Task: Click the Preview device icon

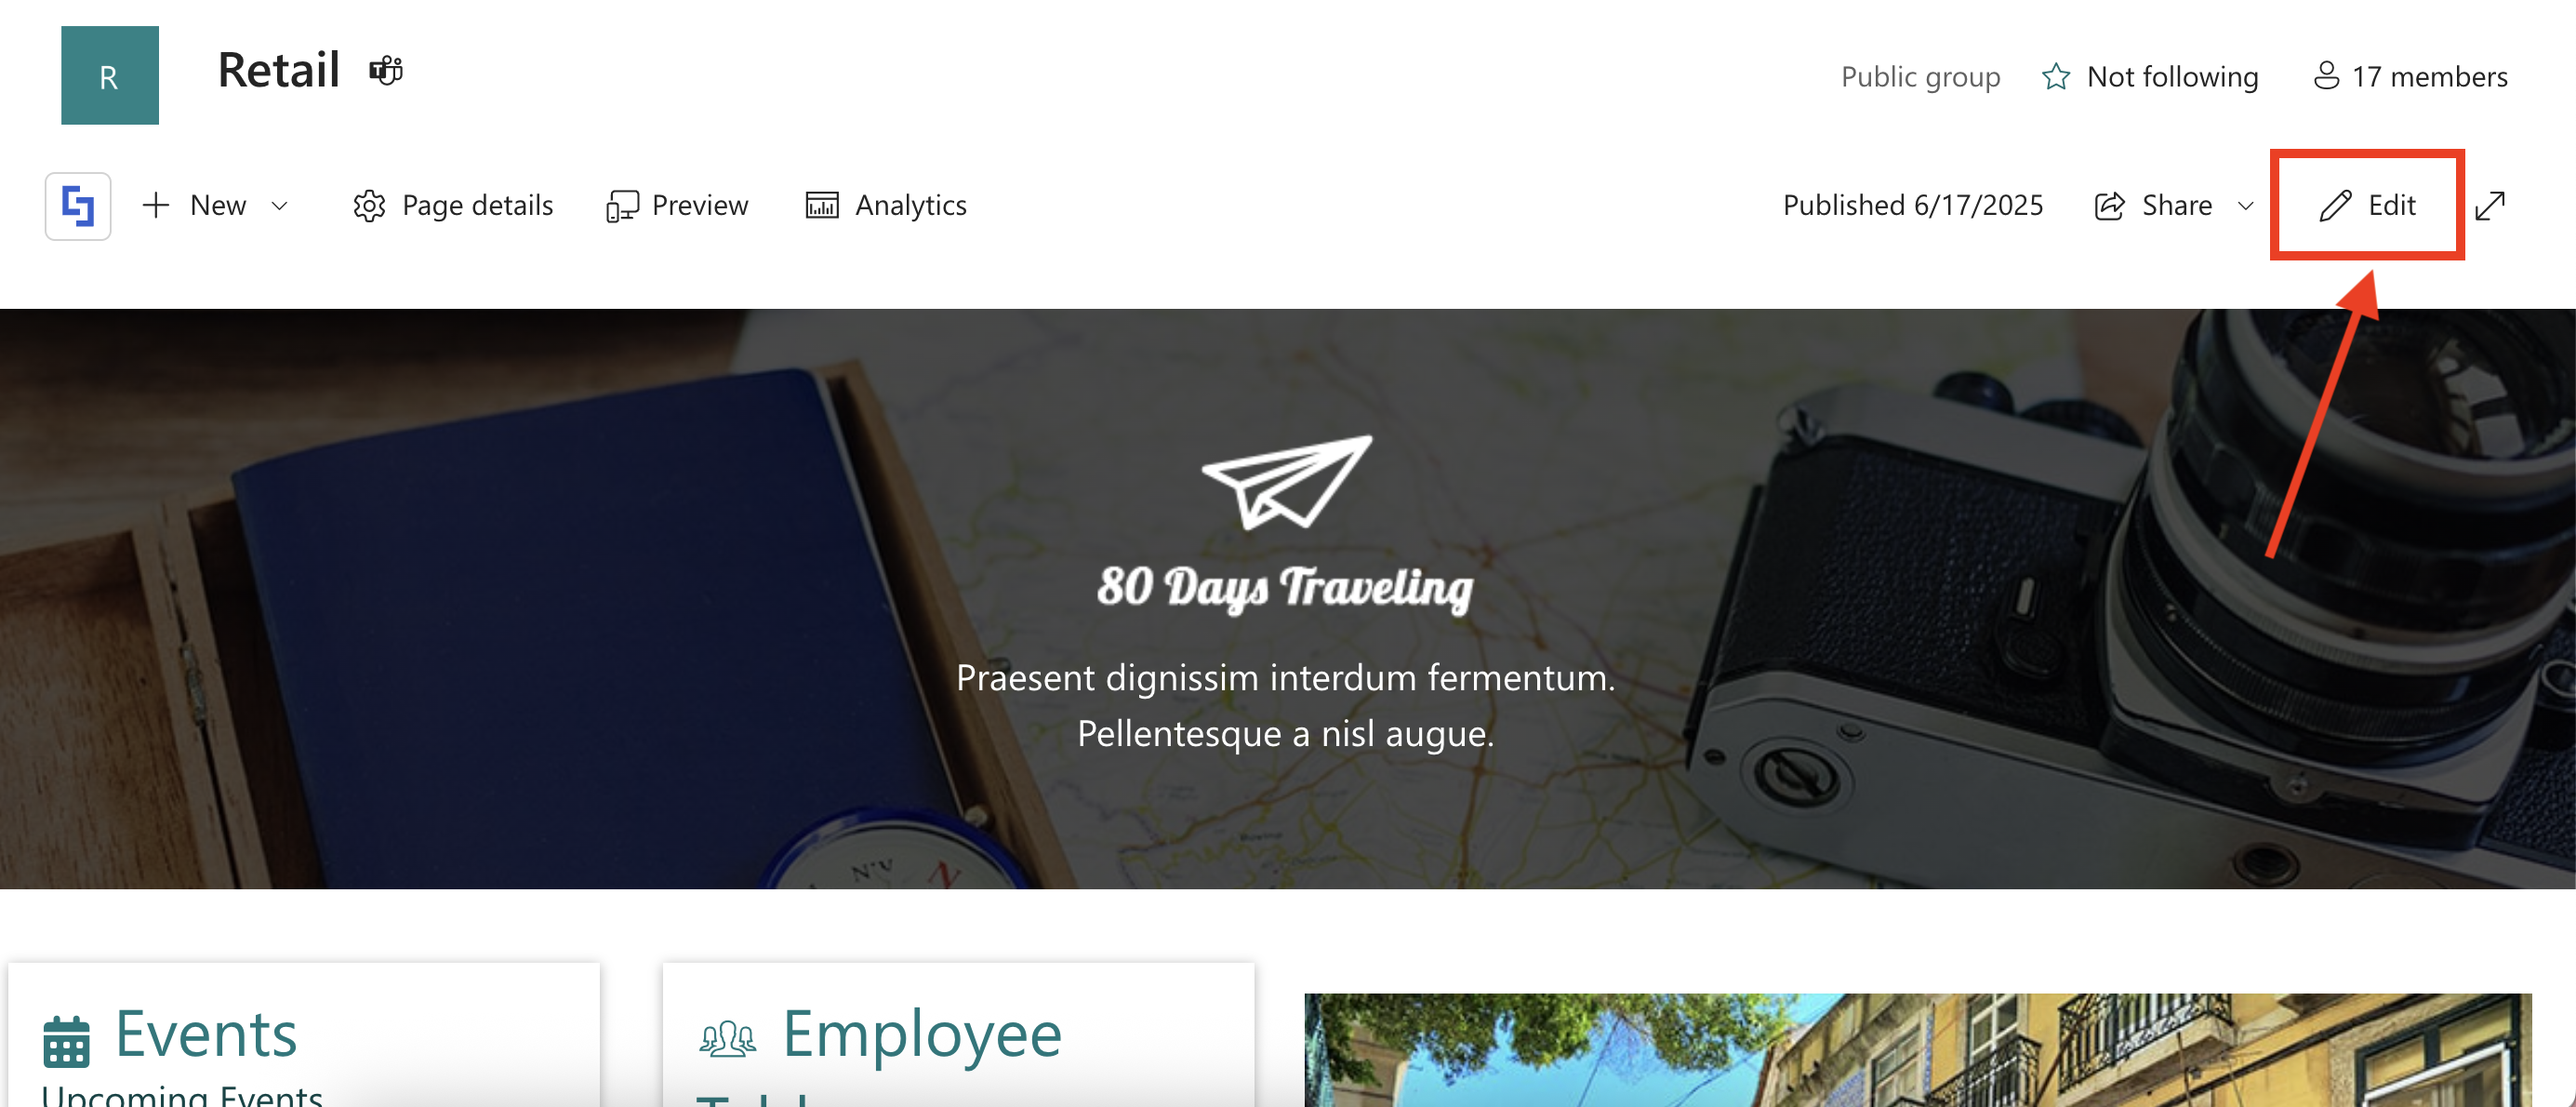Action: tap(622, 206)
